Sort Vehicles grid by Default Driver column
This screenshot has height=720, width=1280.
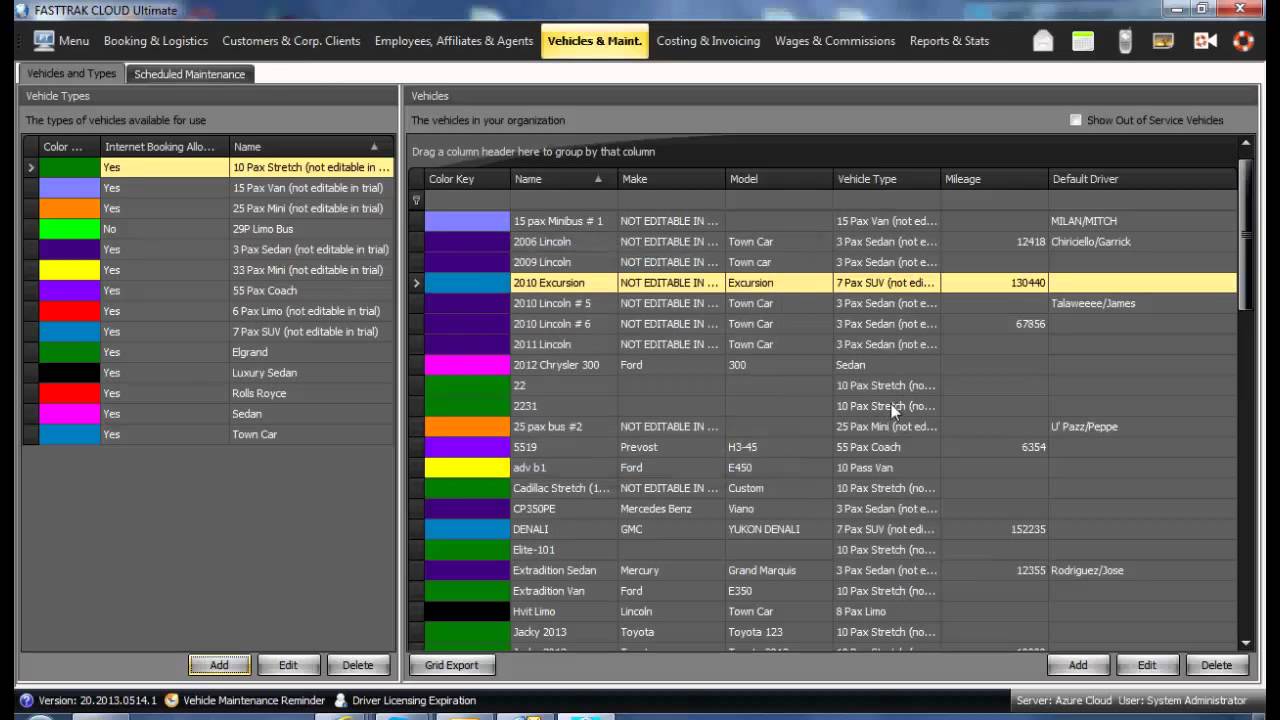coord(1142,179)
